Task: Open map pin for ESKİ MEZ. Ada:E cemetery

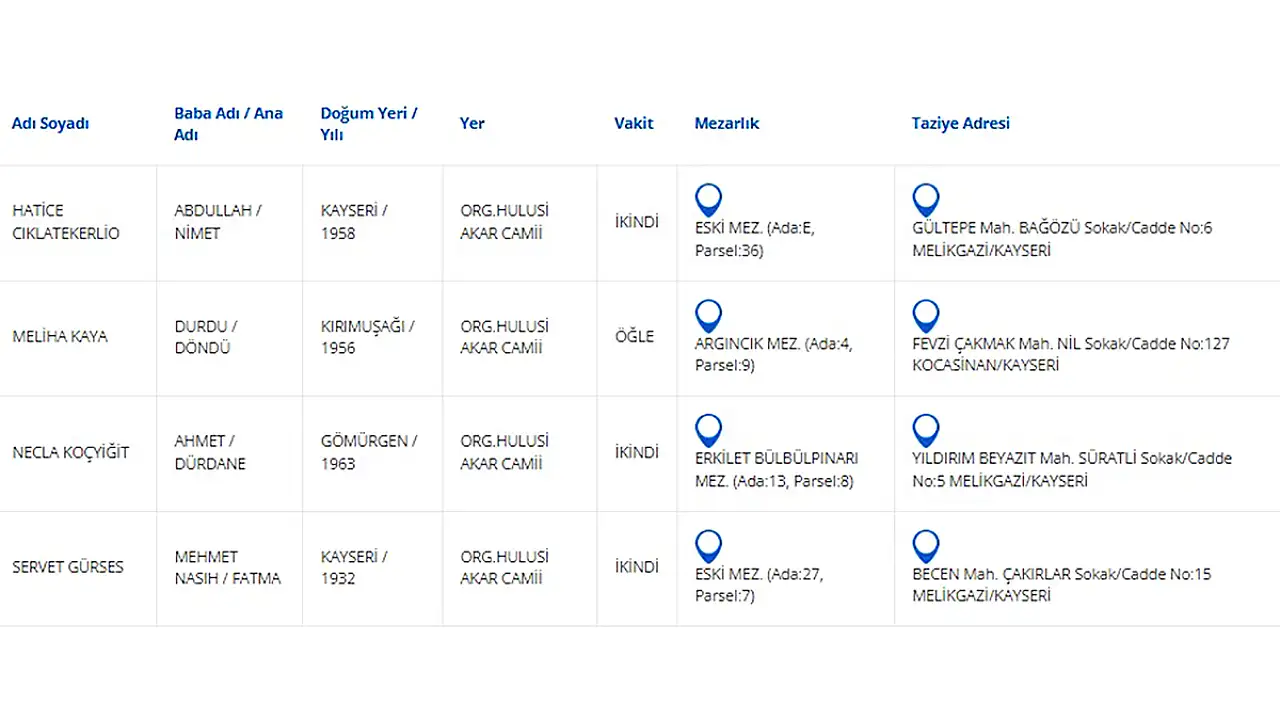Action: click(x=708, y=200)
